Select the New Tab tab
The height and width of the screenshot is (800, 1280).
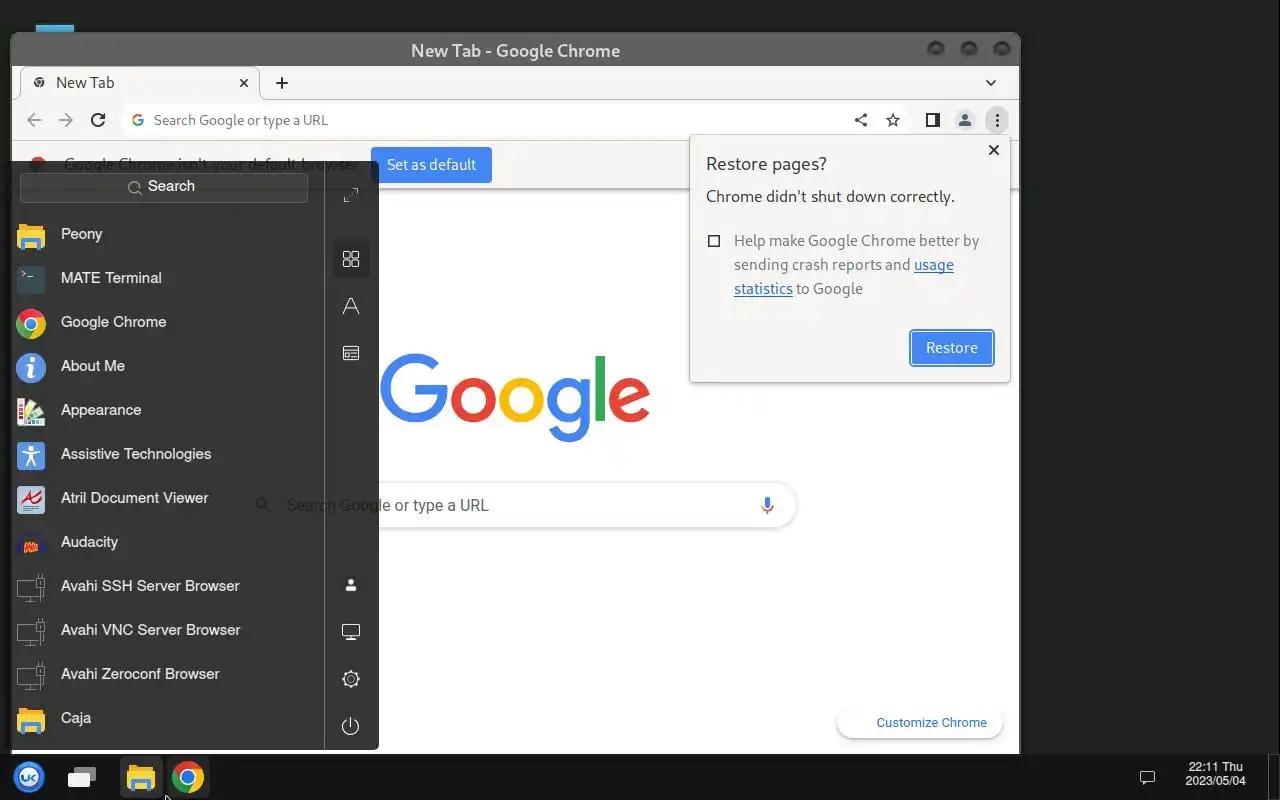tap(140, 83)
